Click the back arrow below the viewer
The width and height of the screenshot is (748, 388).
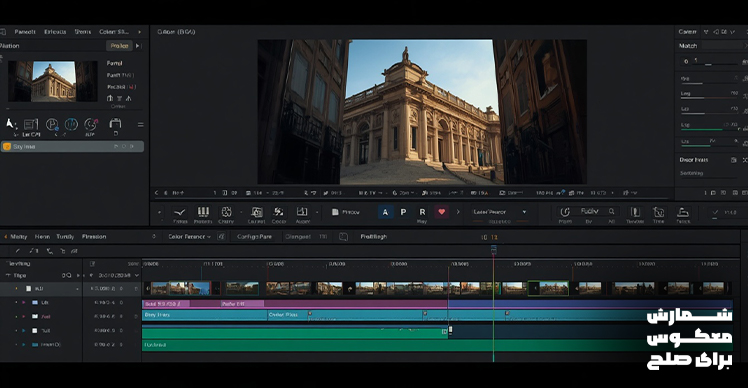[x=156, y=193]
